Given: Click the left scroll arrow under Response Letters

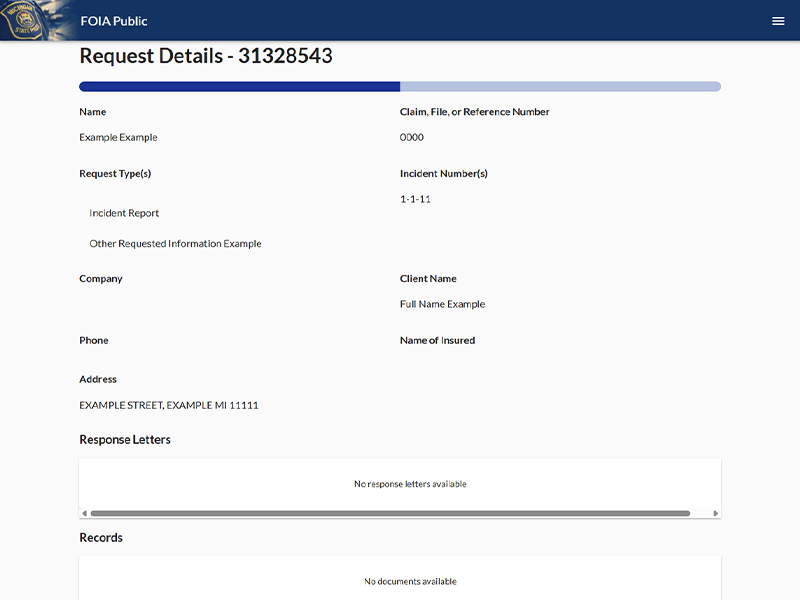Looking at the screenshot, I should pyautogui.click(x=84, y=514).
